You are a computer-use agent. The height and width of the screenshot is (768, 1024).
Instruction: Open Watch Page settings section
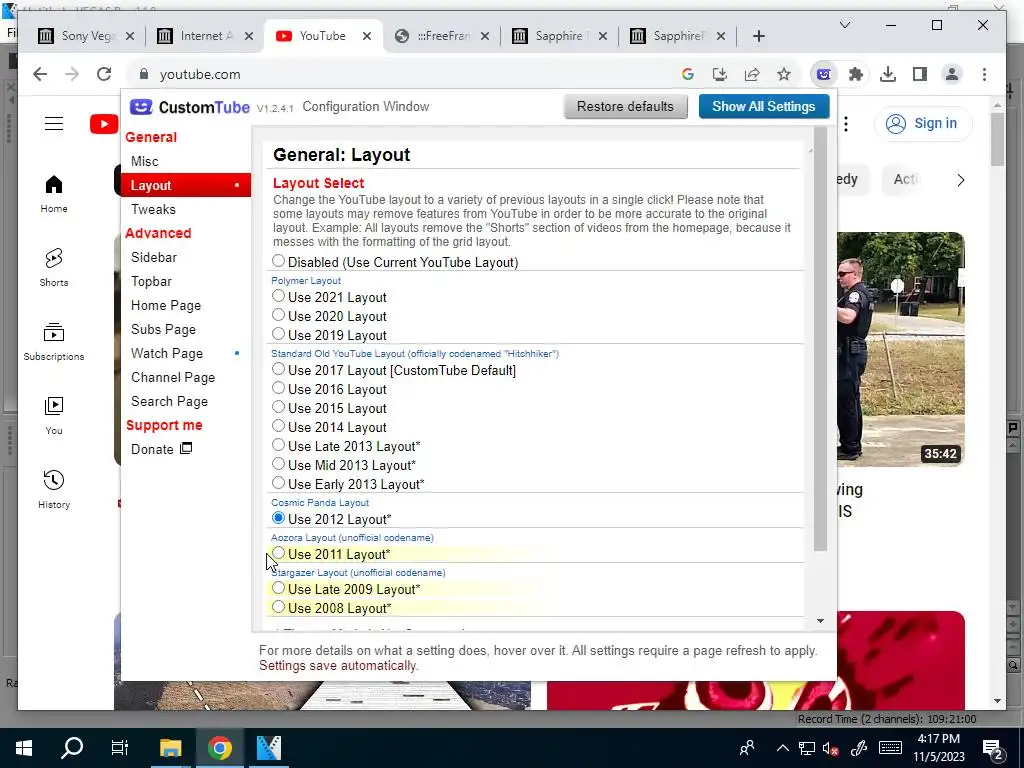pyautogui.click(x=167, y=353)
